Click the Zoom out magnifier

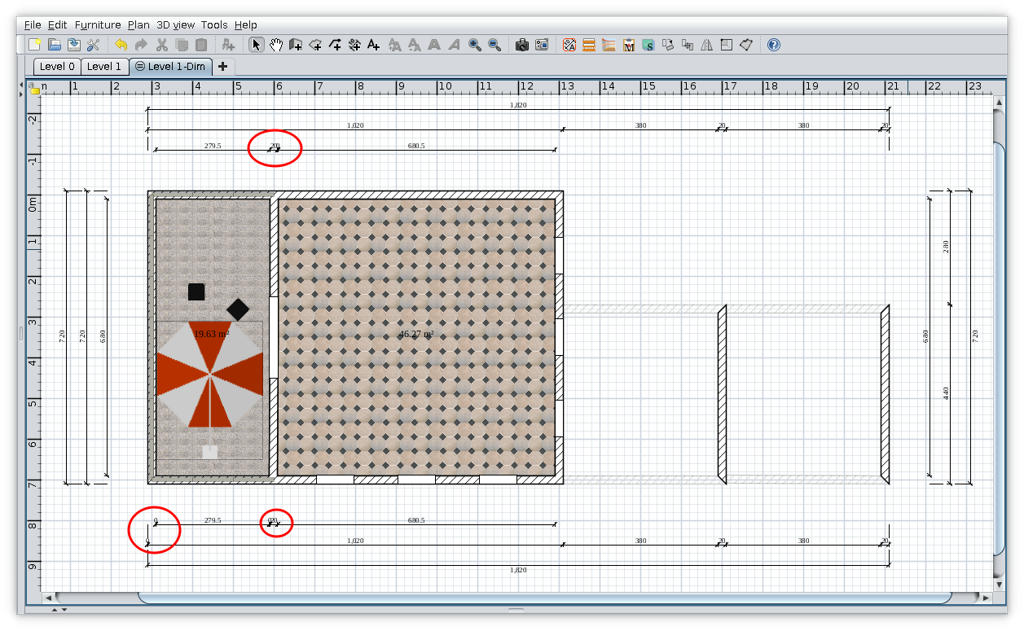point(494,45)
